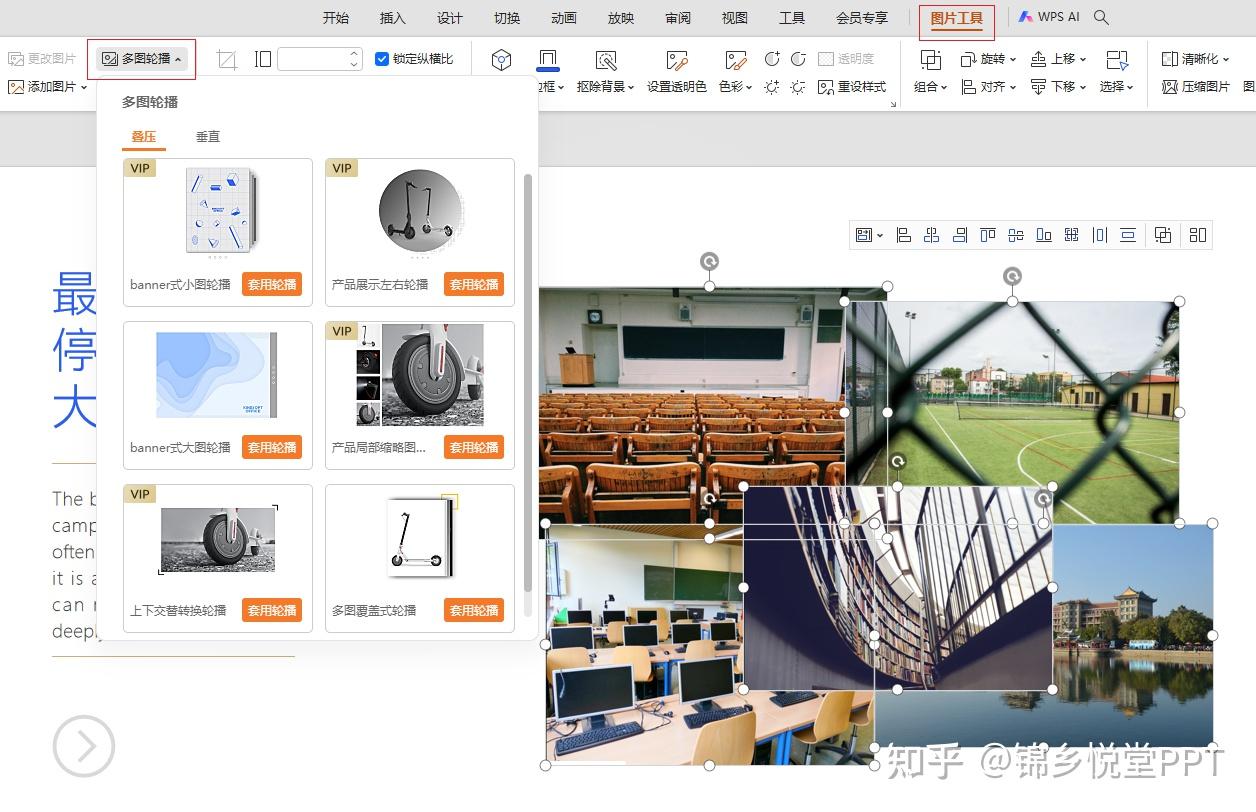1256x812 pixels.
Task: Toggle the lock aspect ratio (锁定纵横比) checkbox
Action: 382,59
